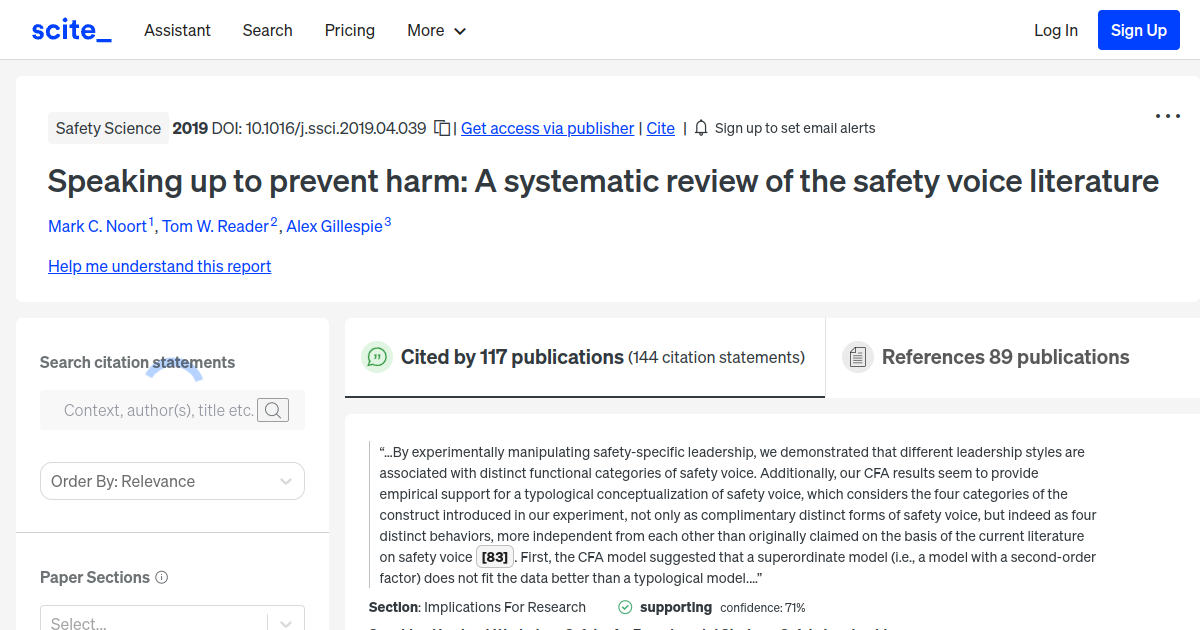Open the overflow menu with three dots
Screen dimensions: 1200x630
1167,116
